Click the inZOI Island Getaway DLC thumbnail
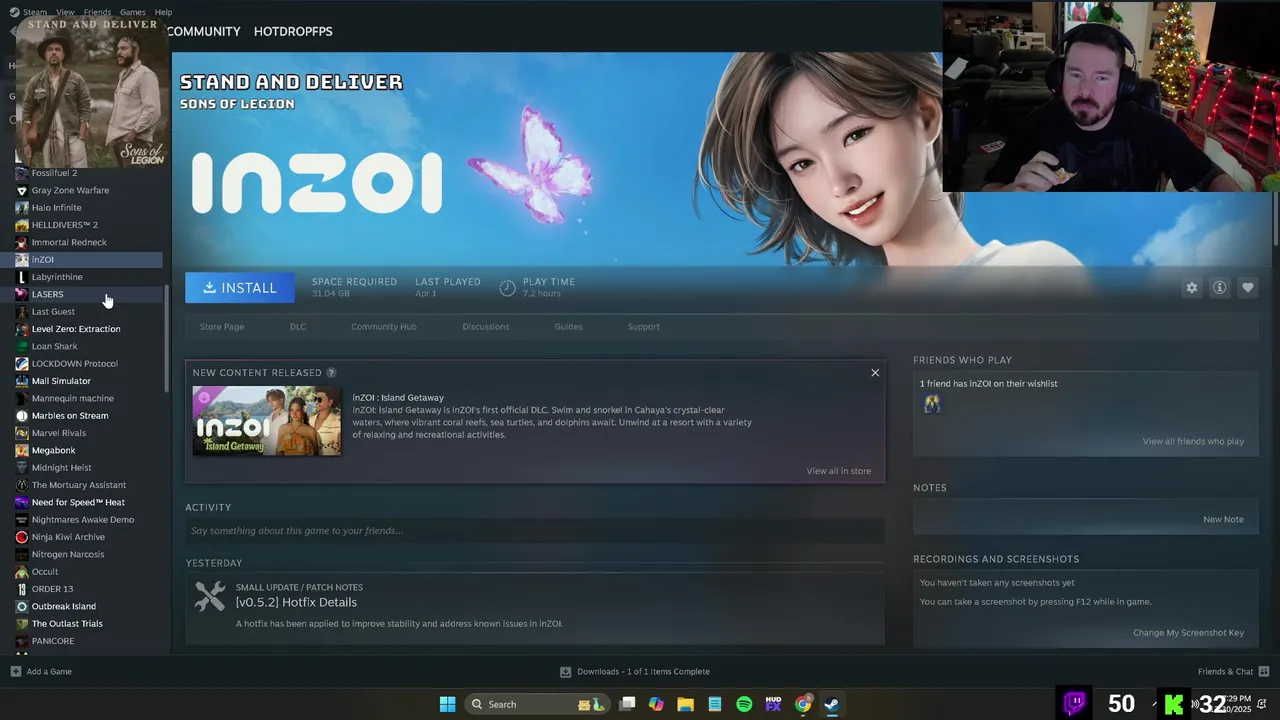 coord(267,420)
